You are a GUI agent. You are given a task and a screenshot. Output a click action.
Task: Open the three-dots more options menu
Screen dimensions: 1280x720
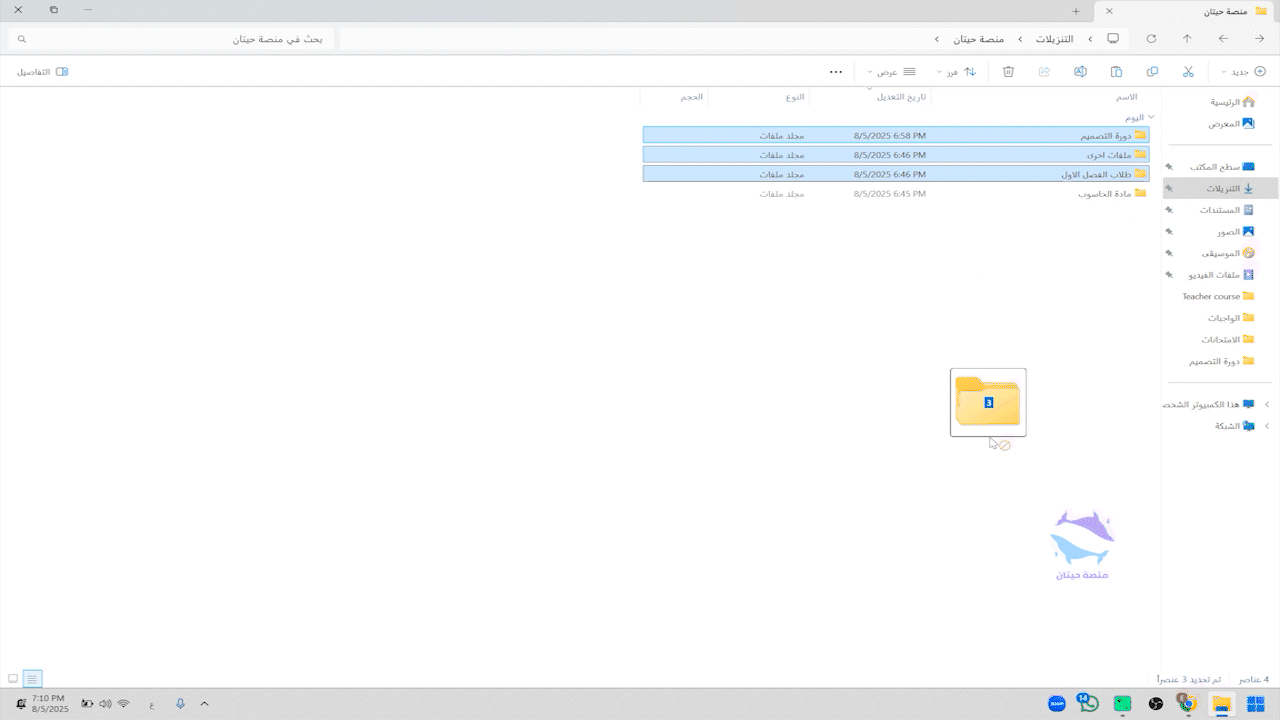click(836, 72)
